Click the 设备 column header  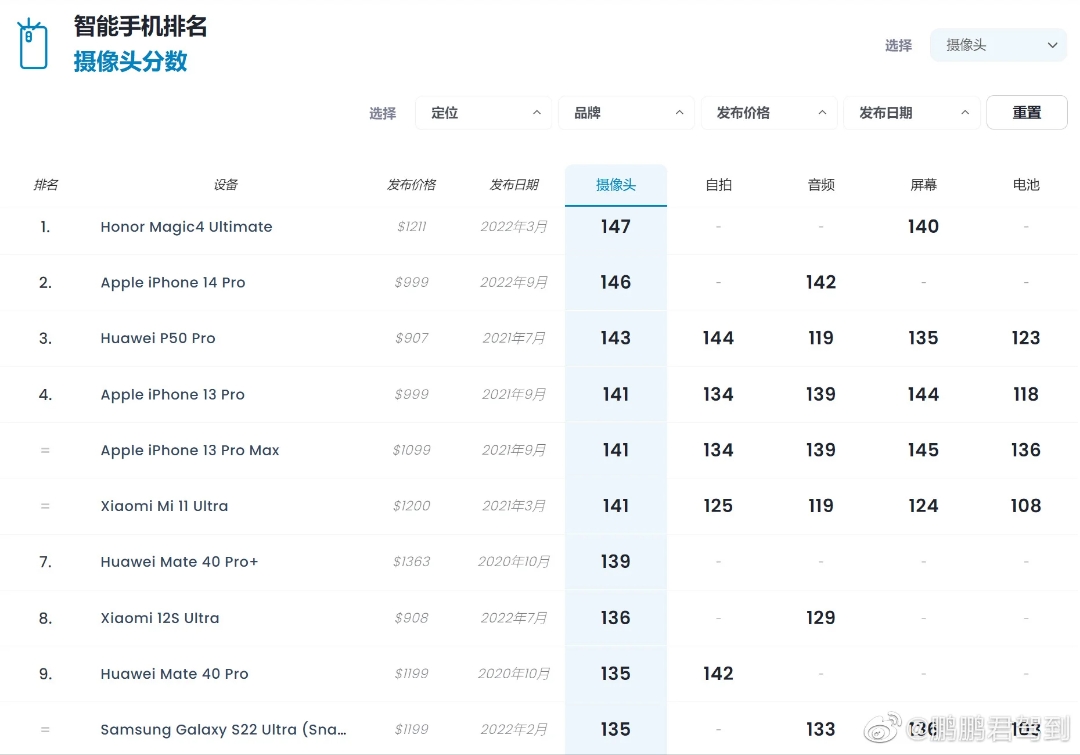click(x=225, y=185)
